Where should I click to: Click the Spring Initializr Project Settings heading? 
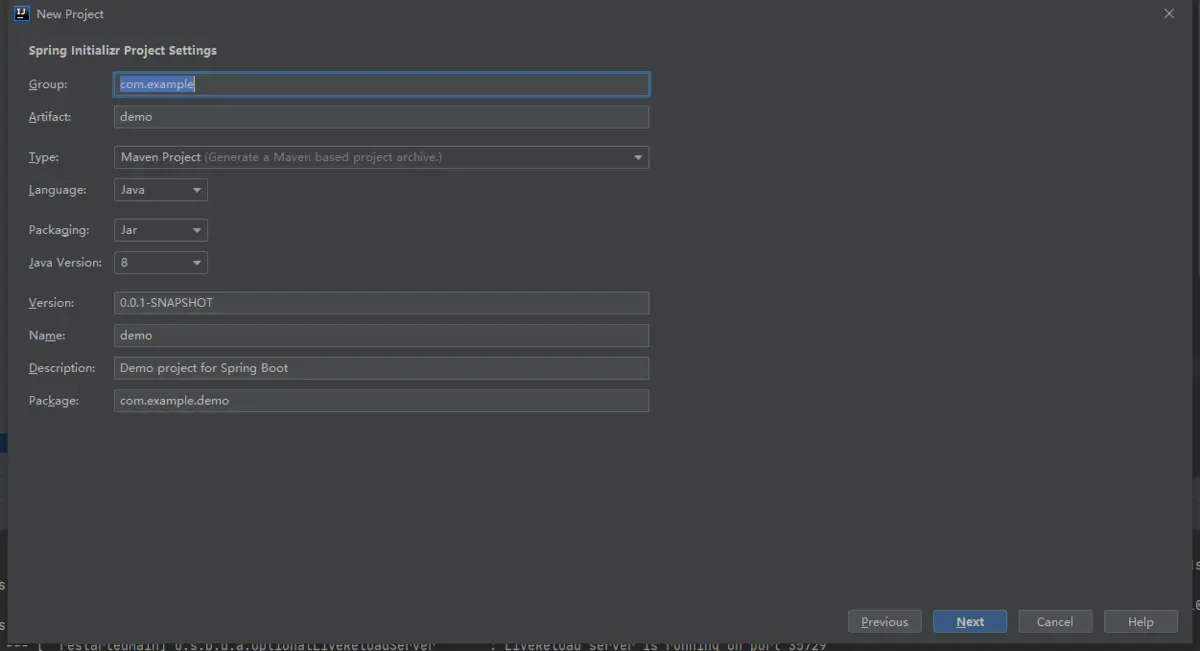(122, 50)
